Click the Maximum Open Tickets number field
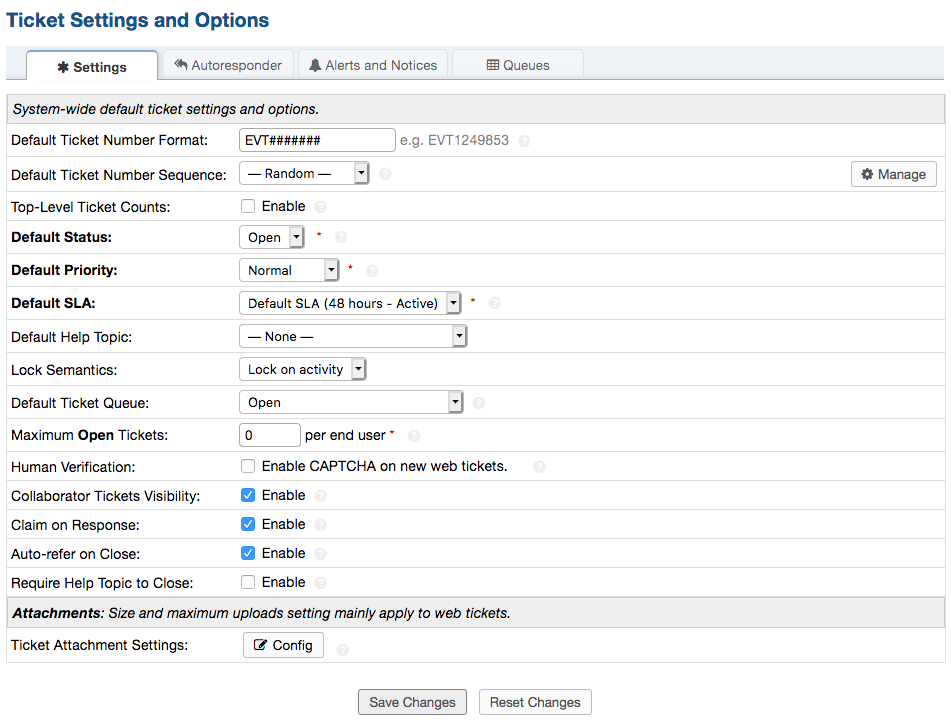Screen dimensions: 951x727 (270, 435)
